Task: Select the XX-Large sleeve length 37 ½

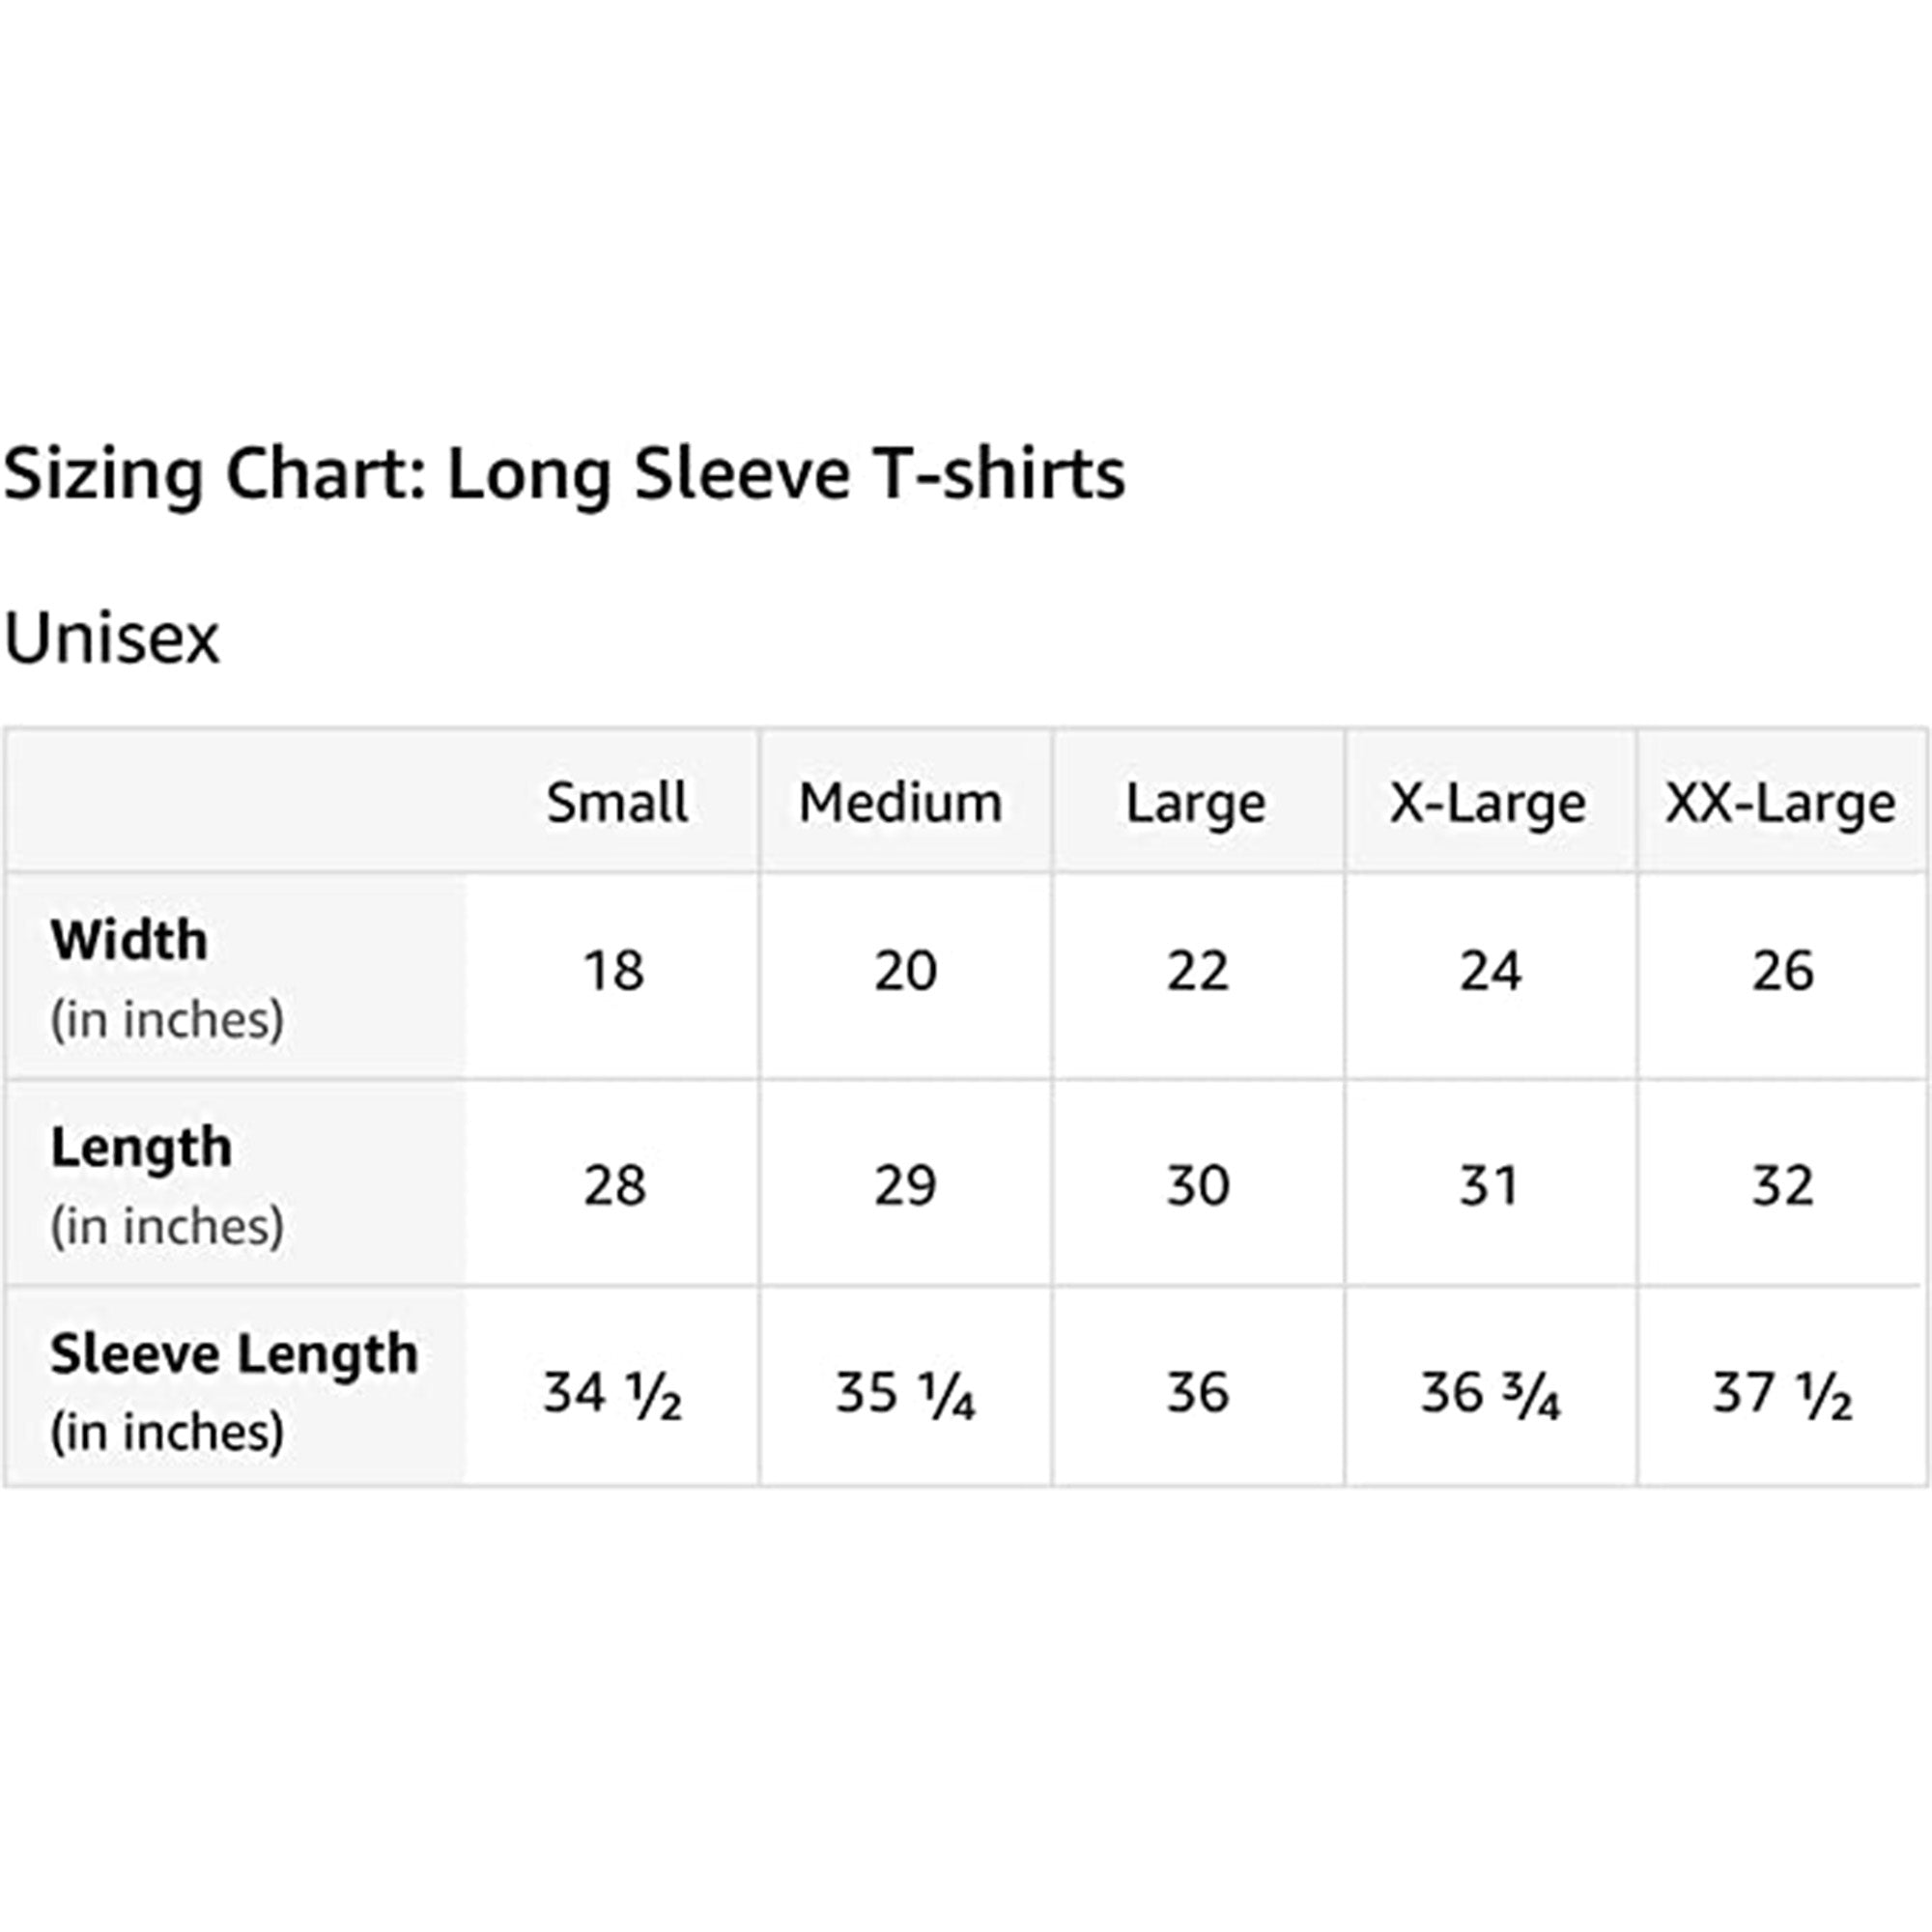Action: click(x=1782, y=1394)
